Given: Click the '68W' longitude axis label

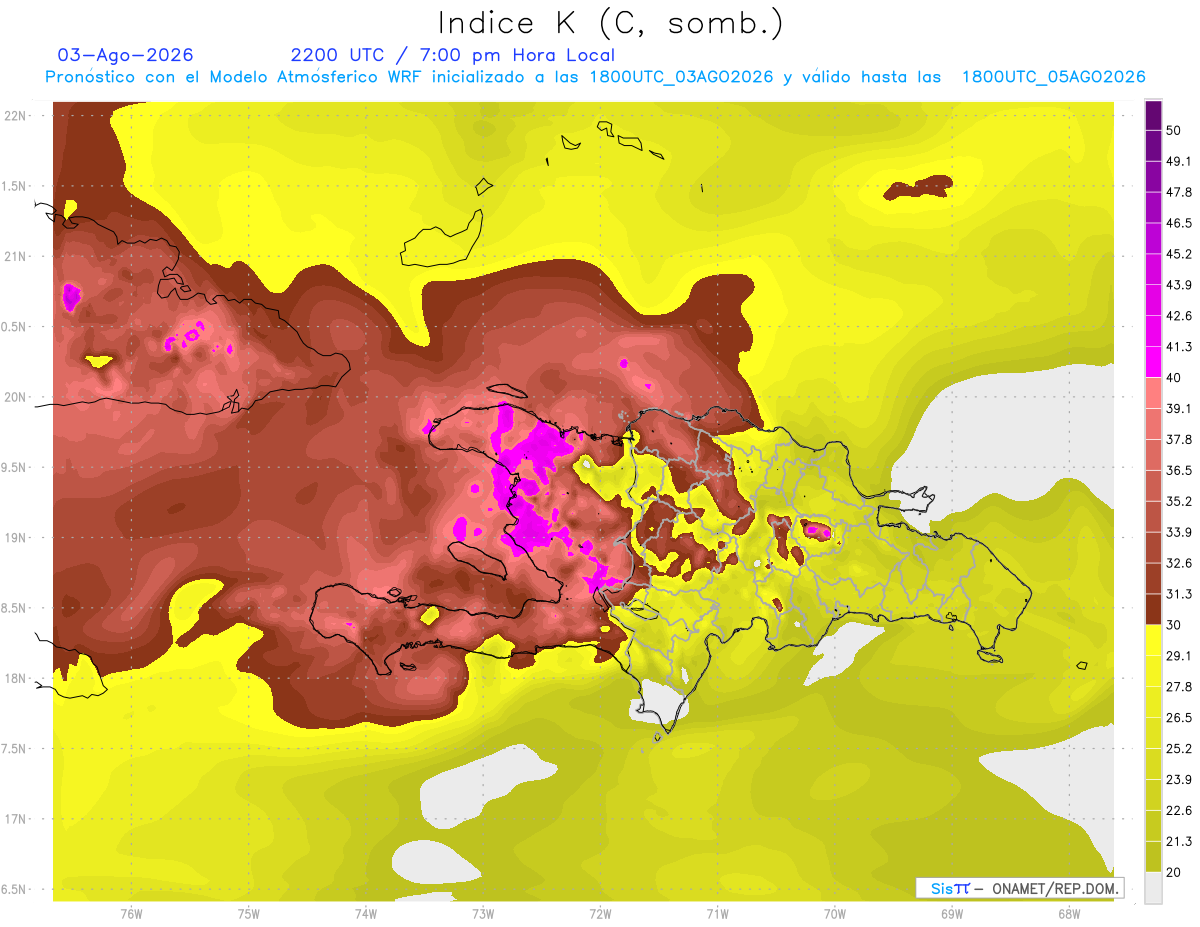Looking at the screenshot, I should (1069, 914).
